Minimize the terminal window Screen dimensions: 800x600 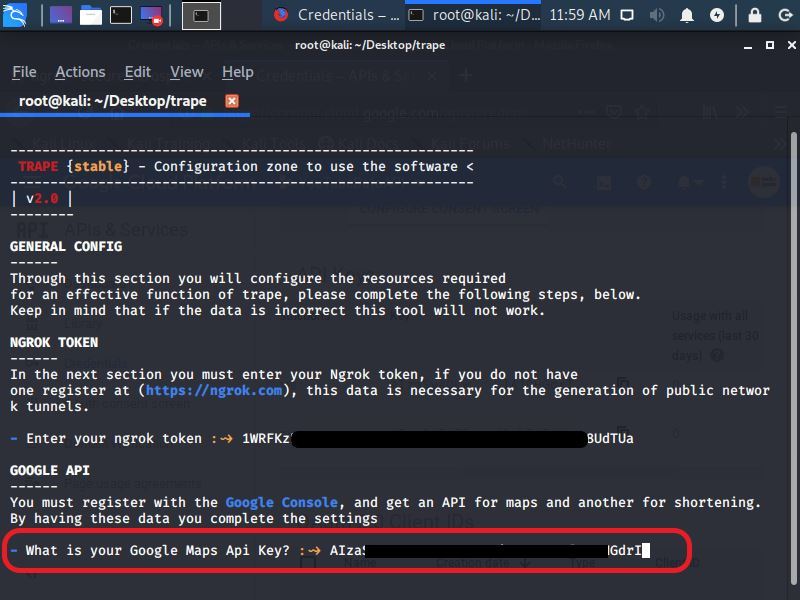(x=748, y=45)
